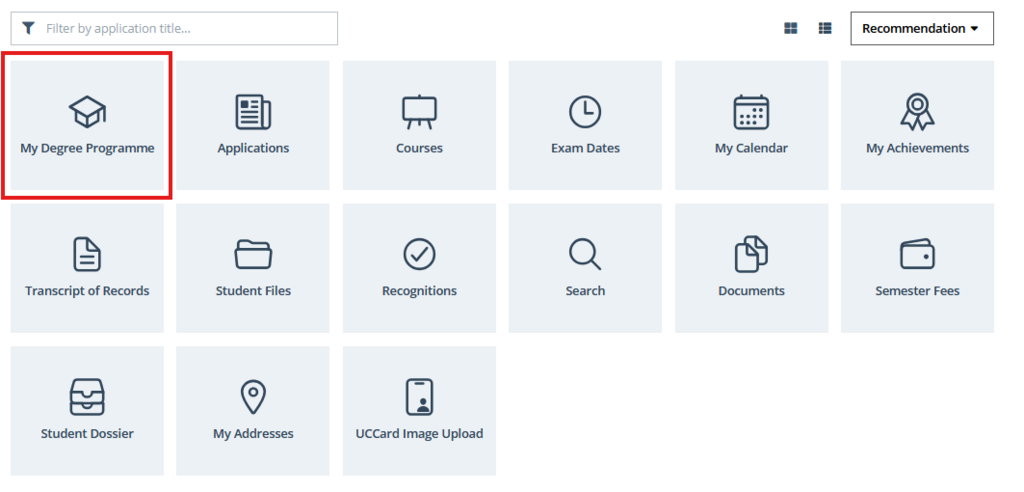Expand the Recommendation sort dropdown

921,29
